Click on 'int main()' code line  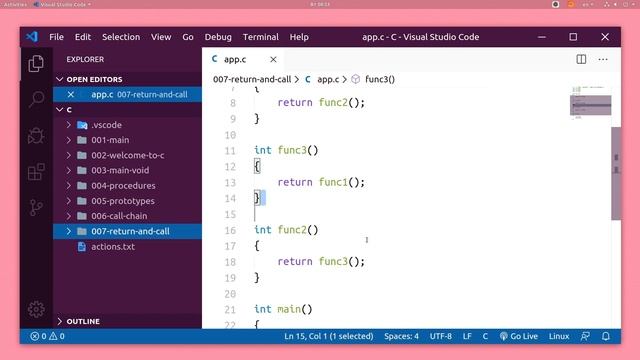click(283, 309)
